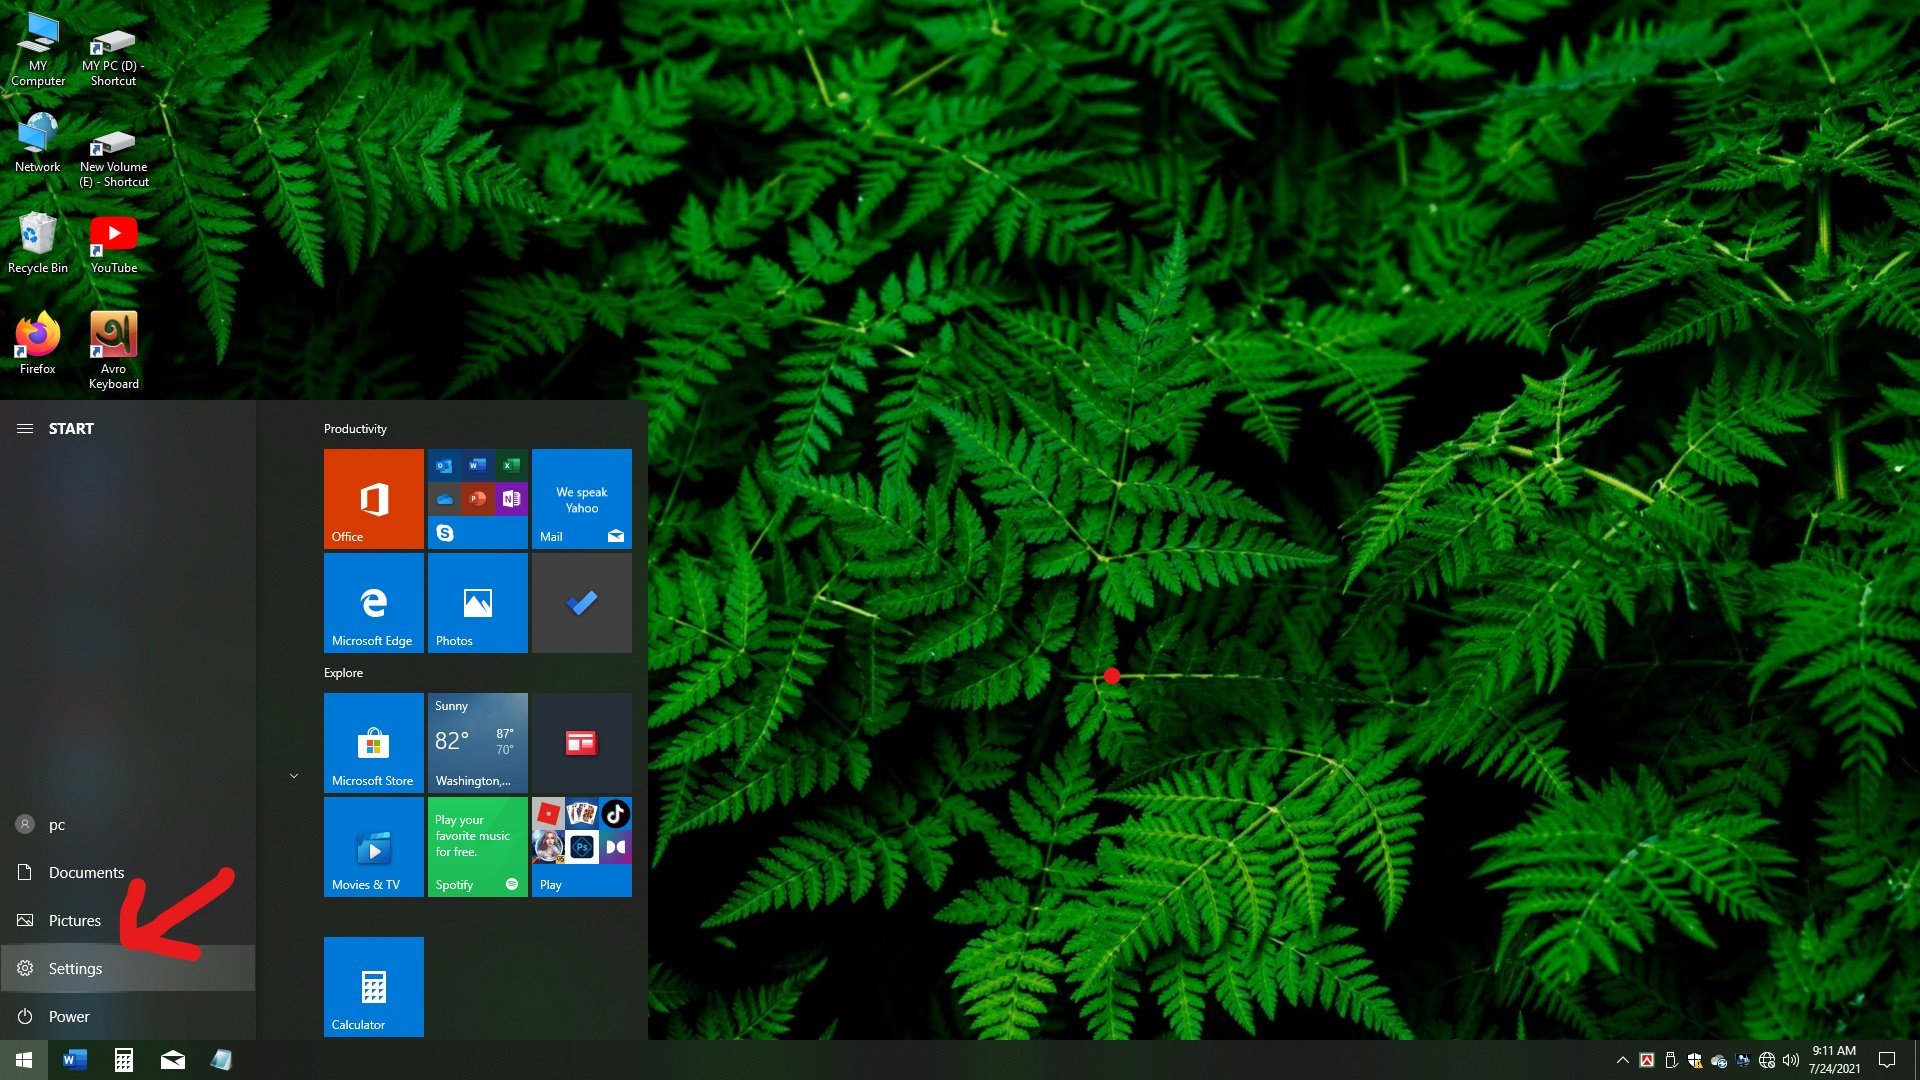Click the Windows Start button
Screen dimensions: 1920x1080
coord(24,1060)
